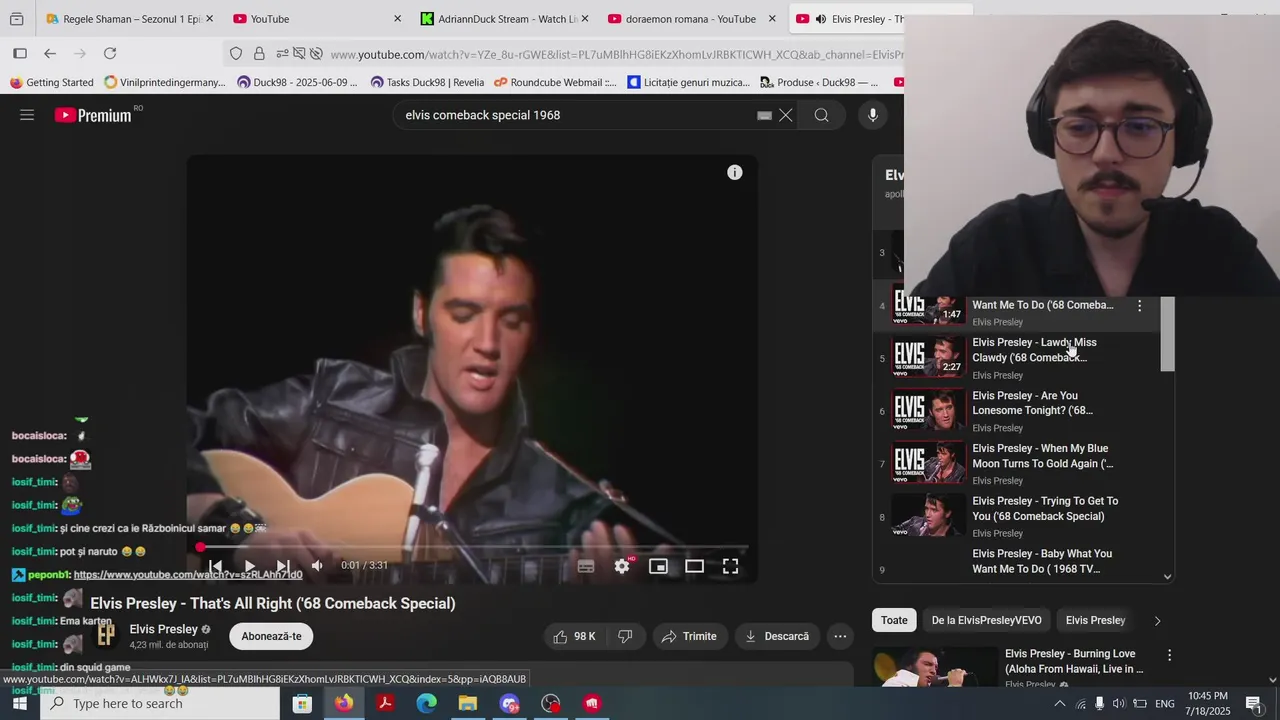Dislike the Elvis video

pos(625,636)
